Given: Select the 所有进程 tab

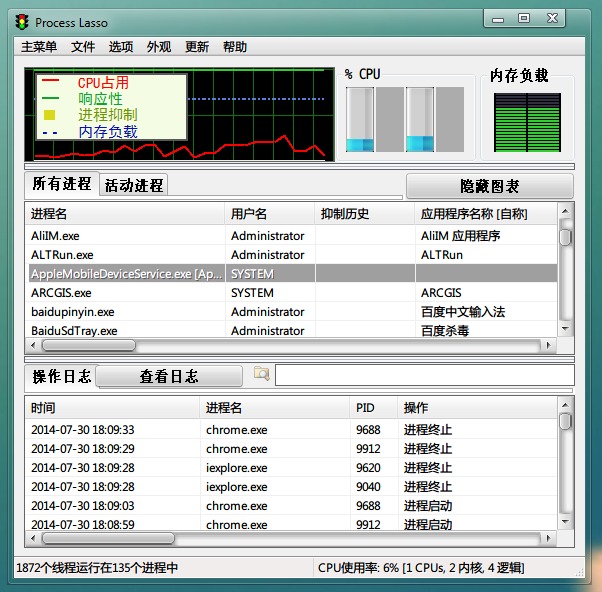Looking at the screenshot, I should coord(61,184).
